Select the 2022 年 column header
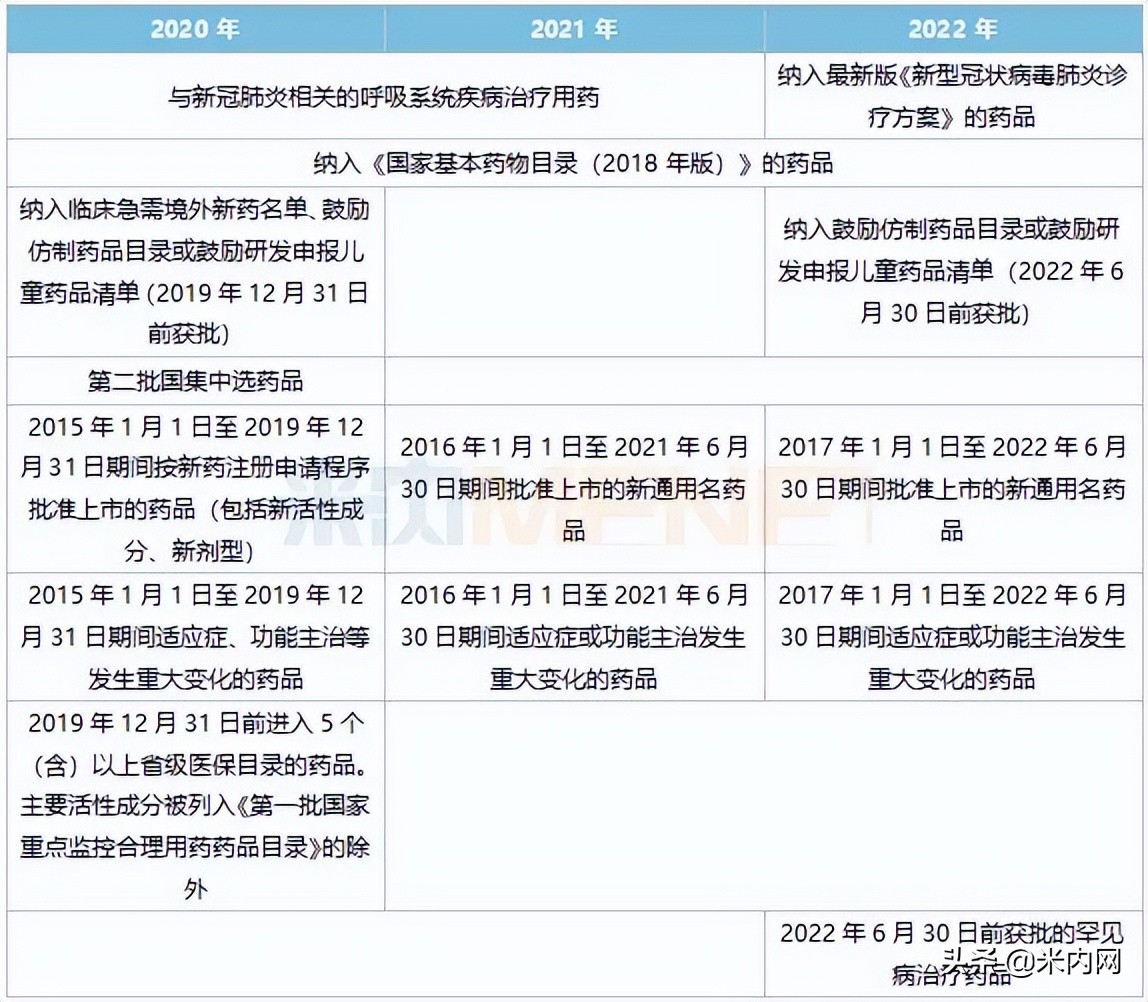Screen dimensions: 1148x1002 (x=954, y=29)
